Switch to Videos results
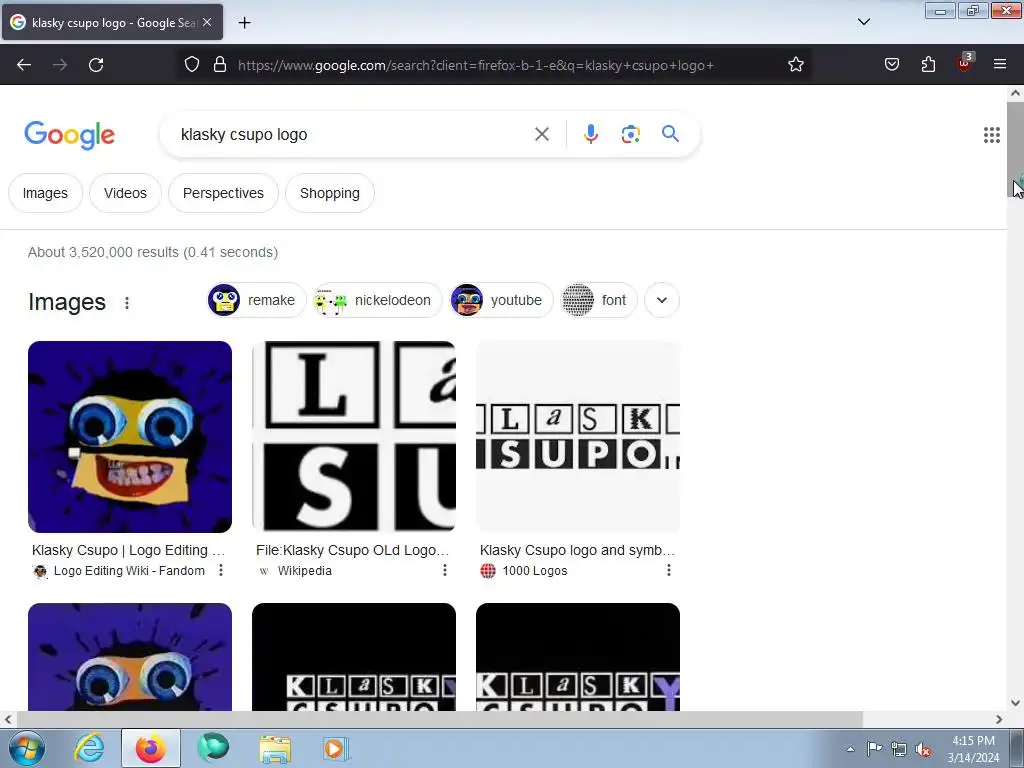Screen dimensions: 1024x768 coord(125,193)
